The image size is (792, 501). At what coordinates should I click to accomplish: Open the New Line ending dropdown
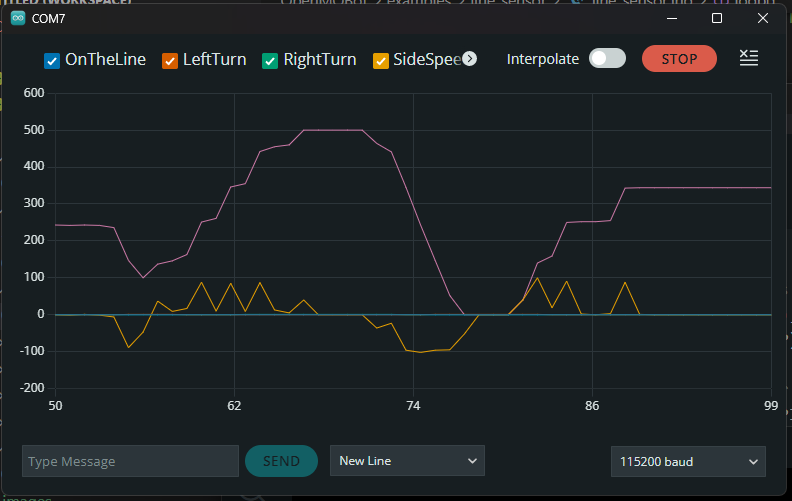407,461
